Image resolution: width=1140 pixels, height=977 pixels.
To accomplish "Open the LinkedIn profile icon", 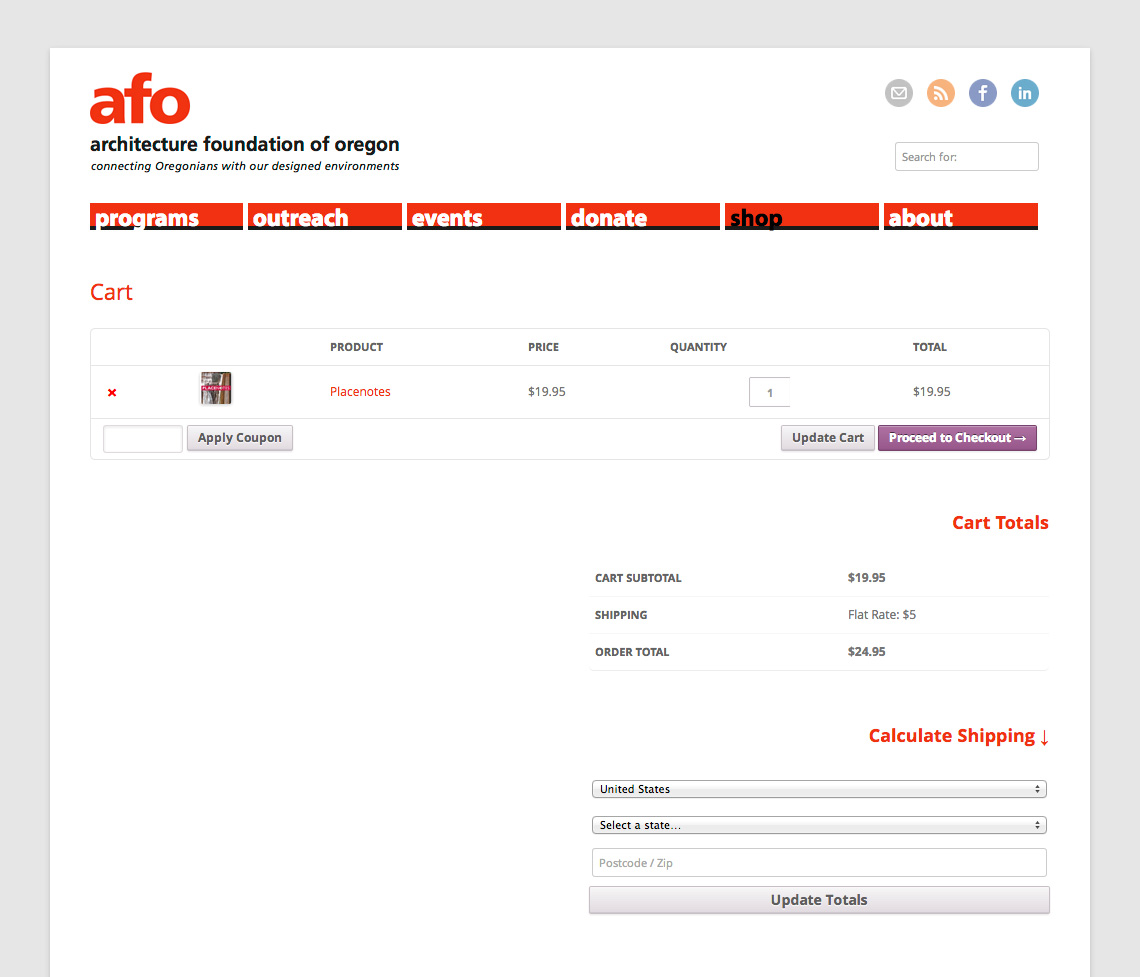I will pyautogui.click(x=1024, y=93).
